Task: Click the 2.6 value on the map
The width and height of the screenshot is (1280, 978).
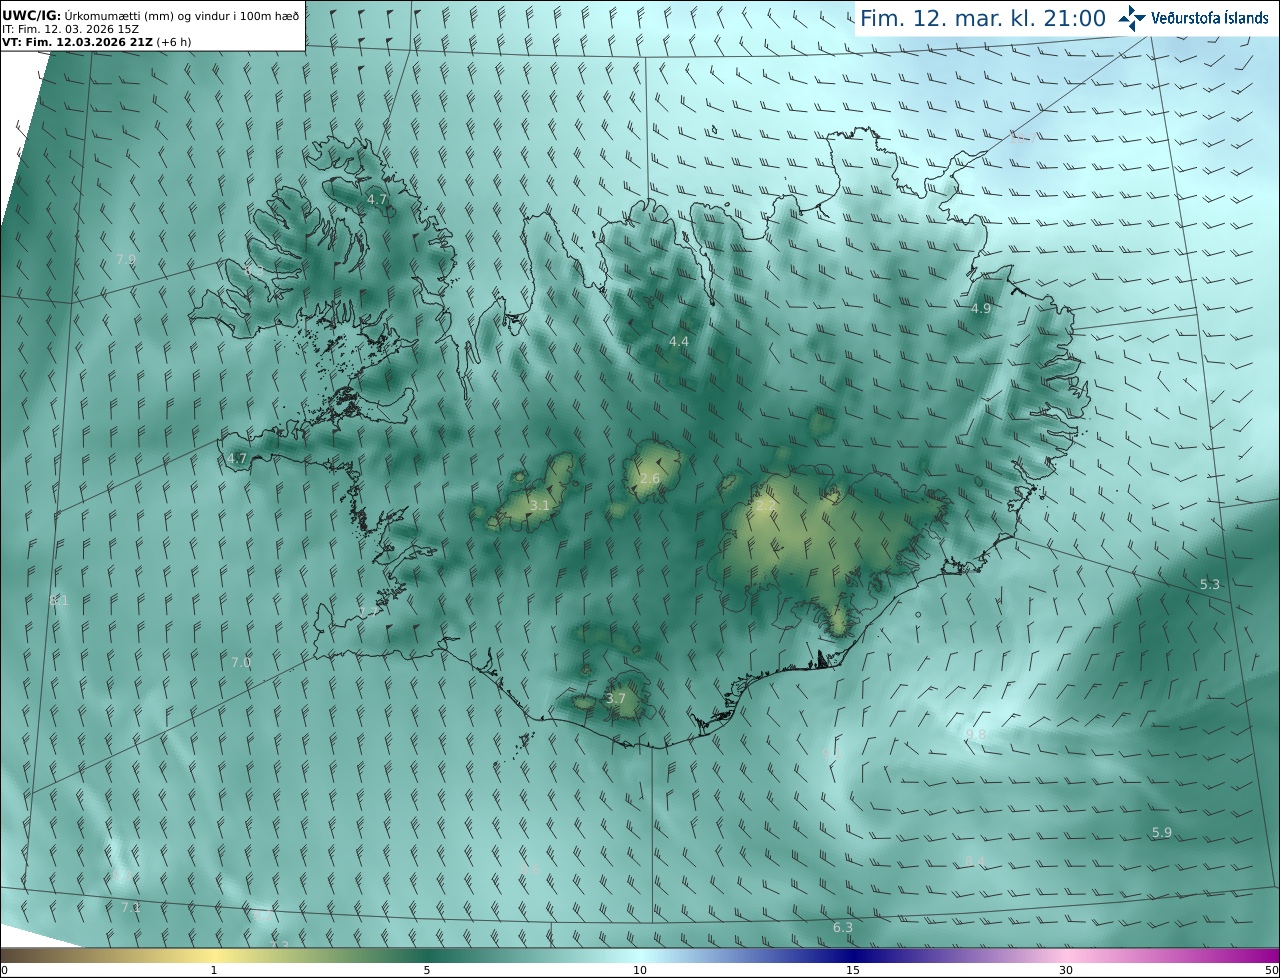Action: (650, 479)
